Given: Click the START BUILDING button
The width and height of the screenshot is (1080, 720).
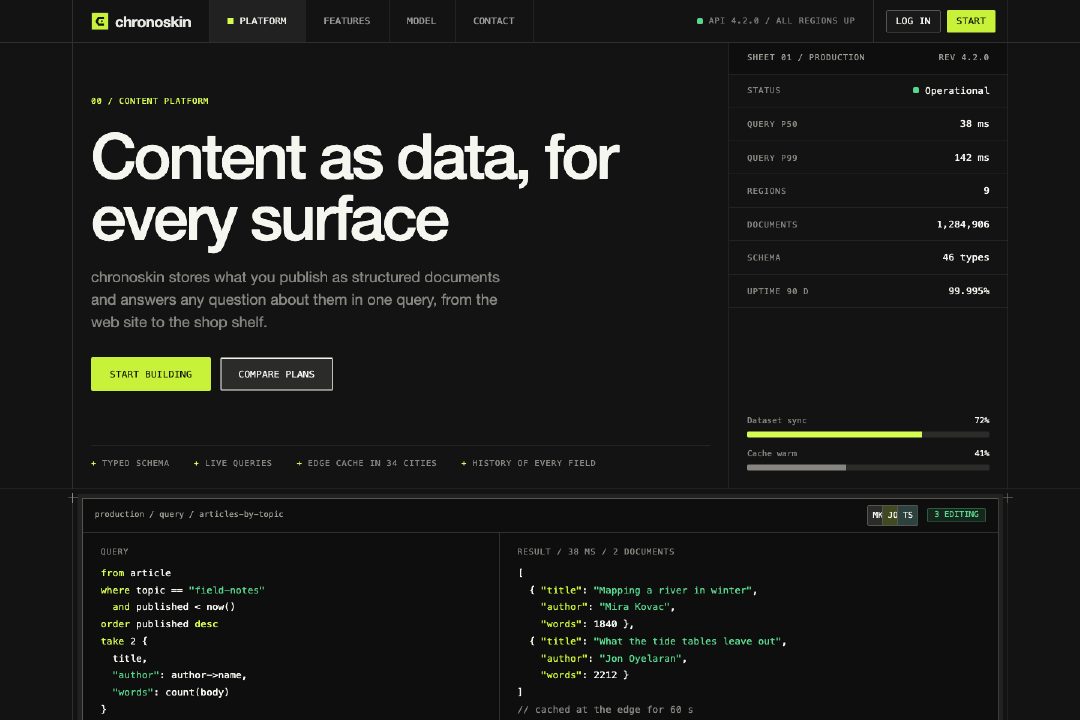Looking at the screenshot, I should point(151,374).
